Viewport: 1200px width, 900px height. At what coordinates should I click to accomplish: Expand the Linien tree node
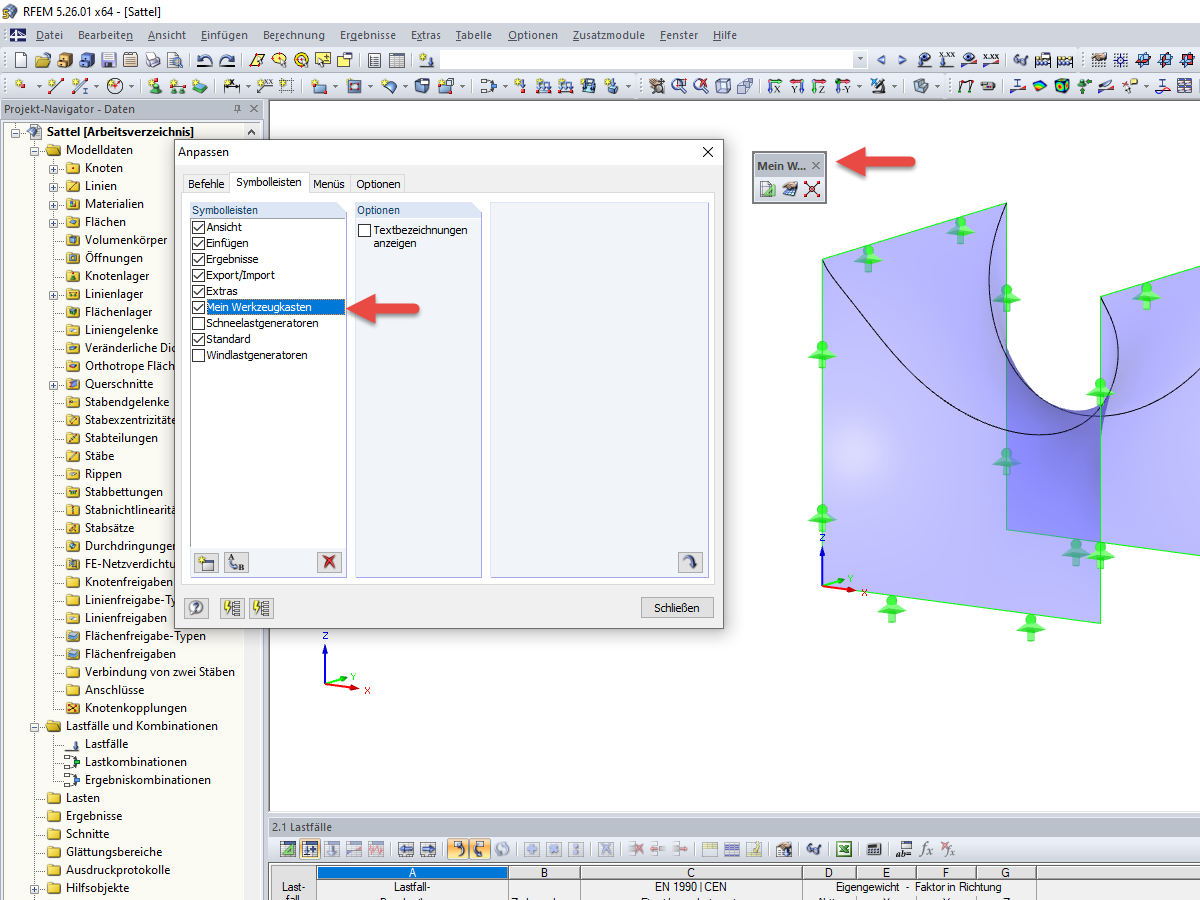point(53,186)
